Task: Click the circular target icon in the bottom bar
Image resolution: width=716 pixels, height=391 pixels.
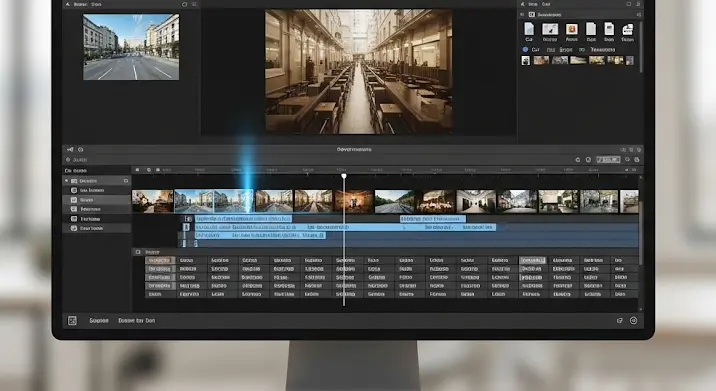Action: tap(633, 321)
